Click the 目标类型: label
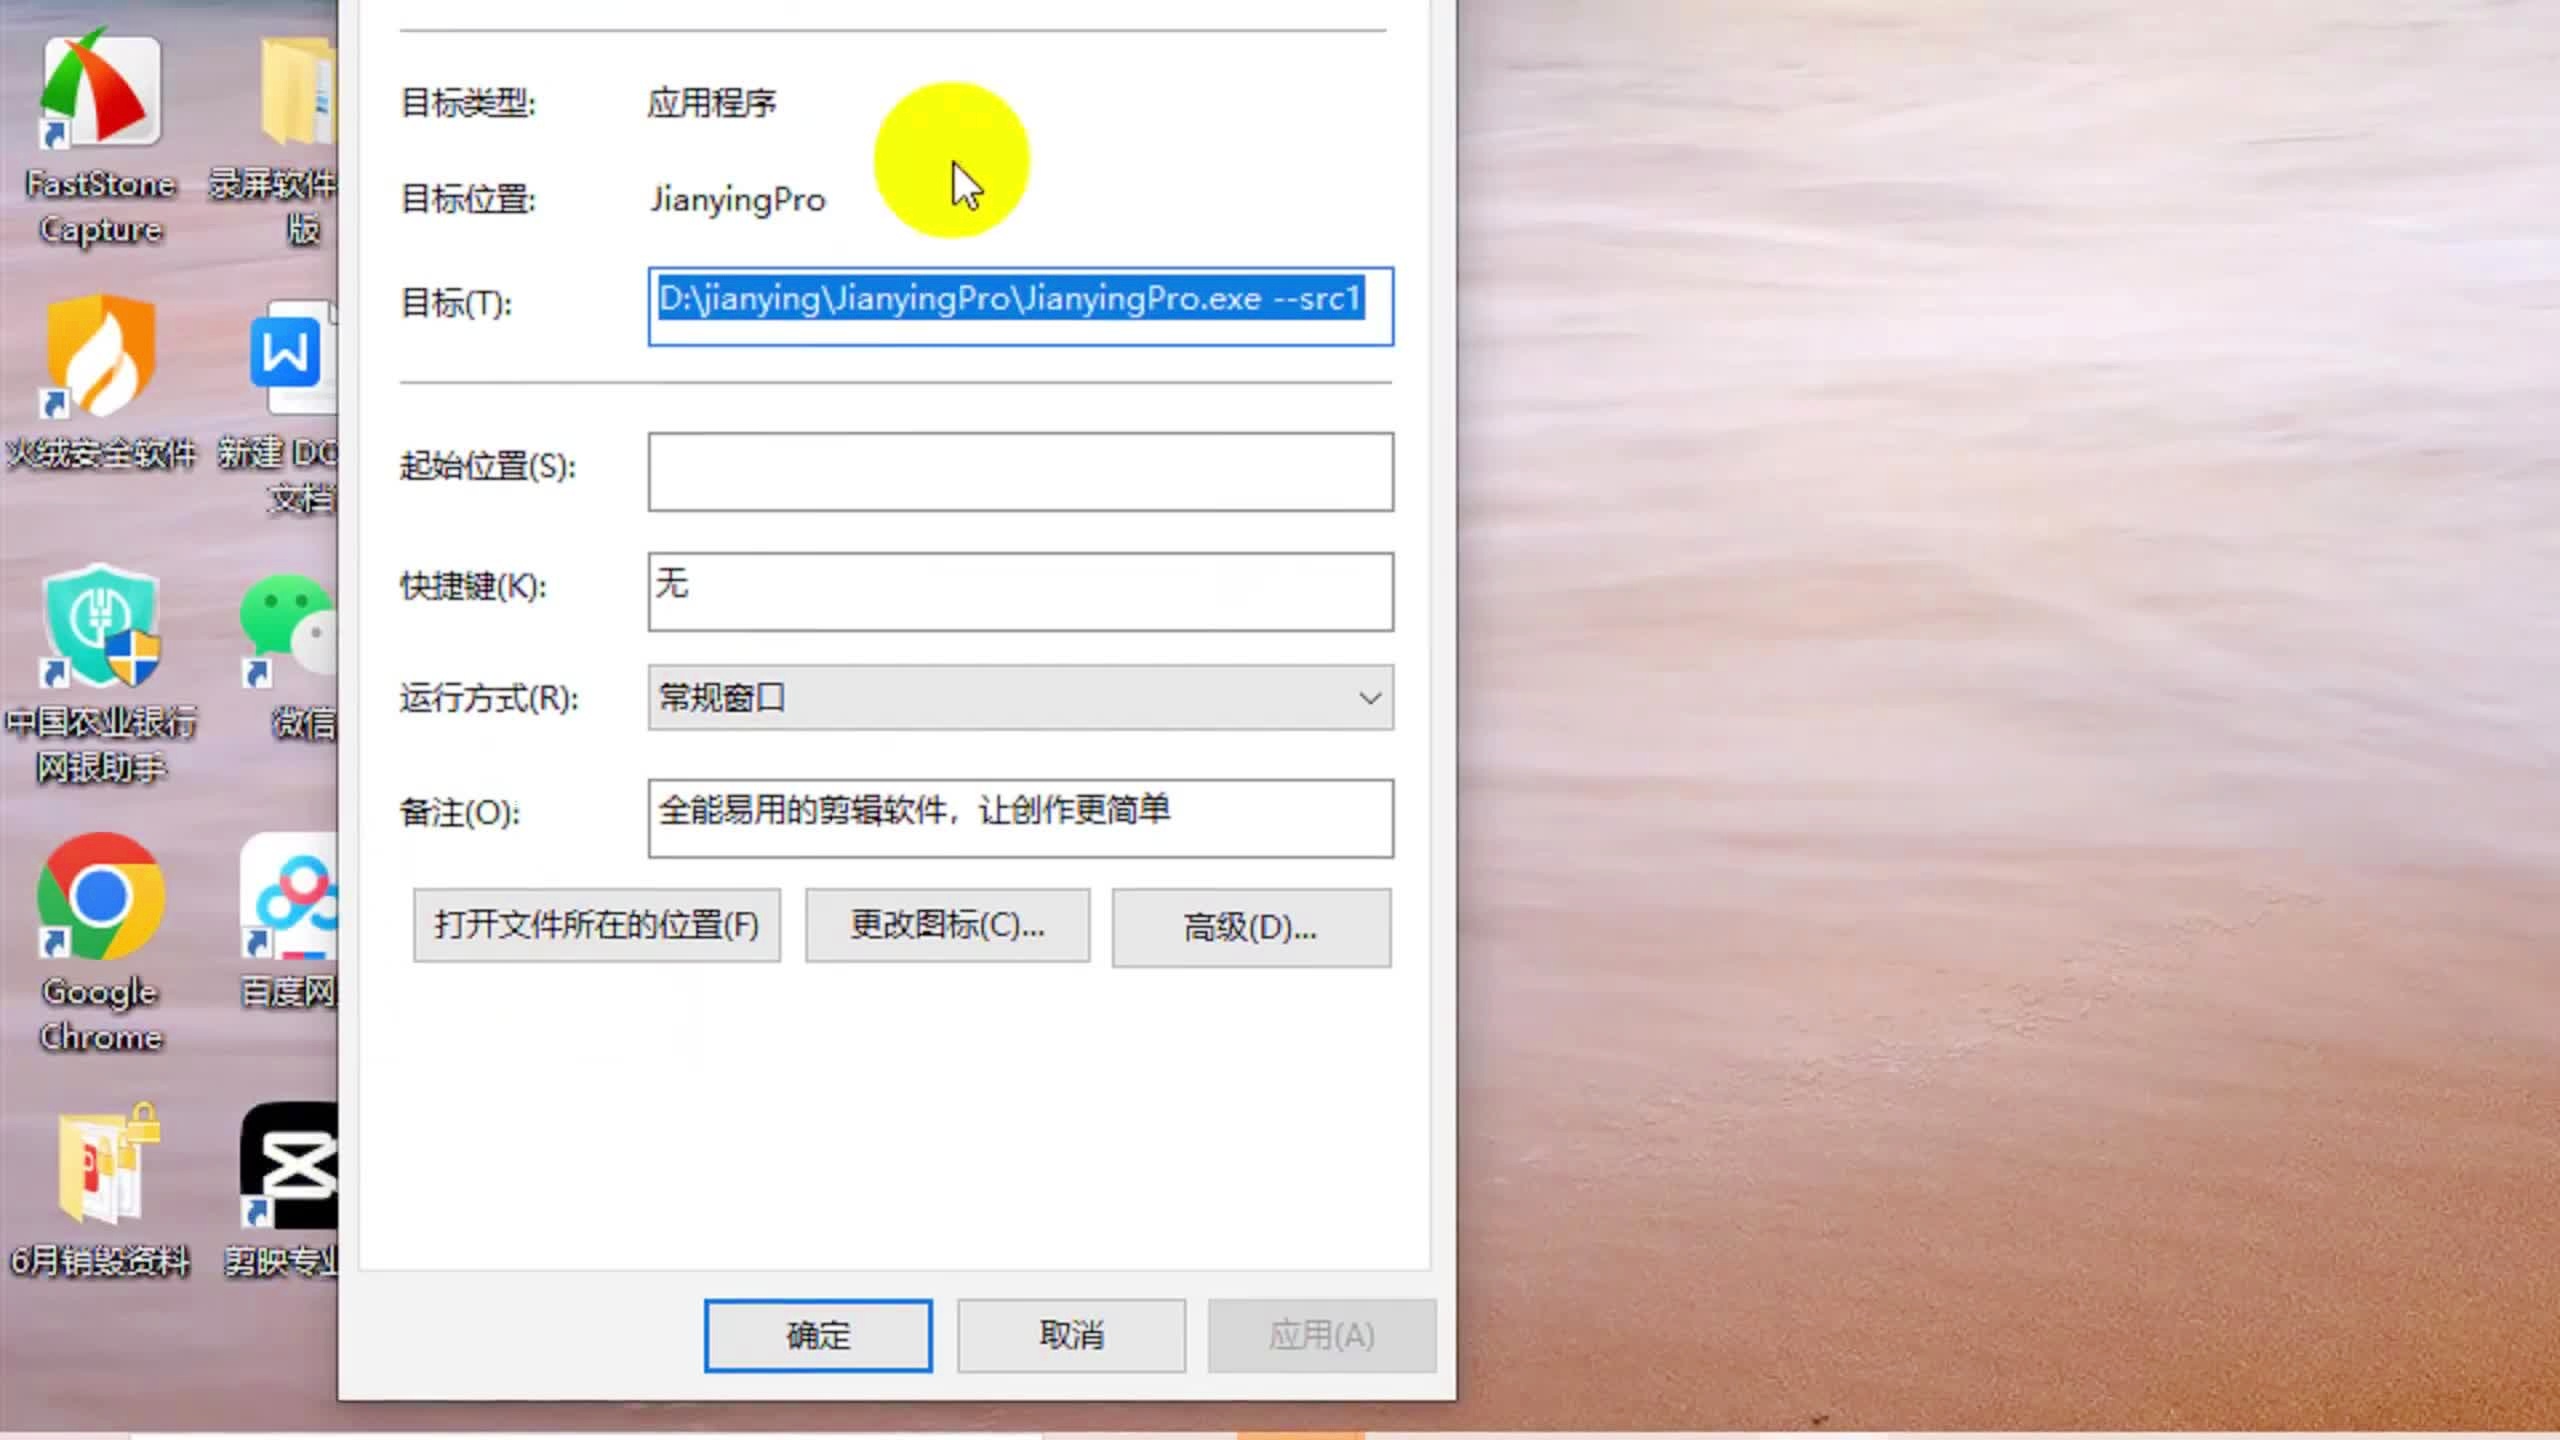 468,102
